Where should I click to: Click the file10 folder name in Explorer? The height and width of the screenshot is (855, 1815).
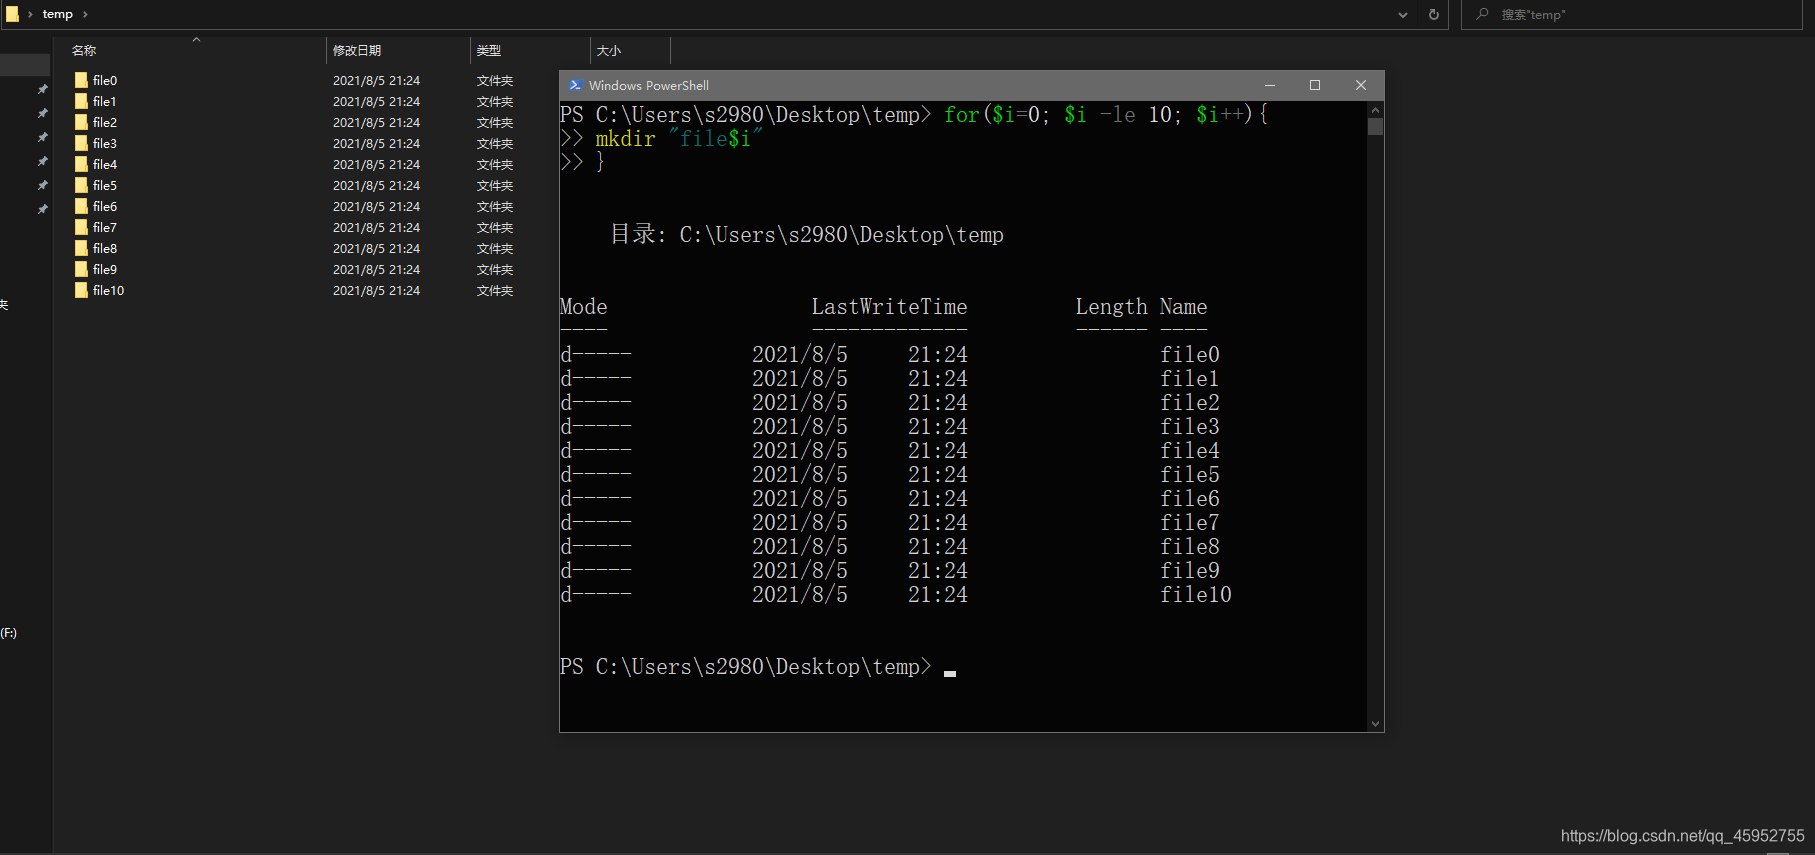tap(108, 290)
